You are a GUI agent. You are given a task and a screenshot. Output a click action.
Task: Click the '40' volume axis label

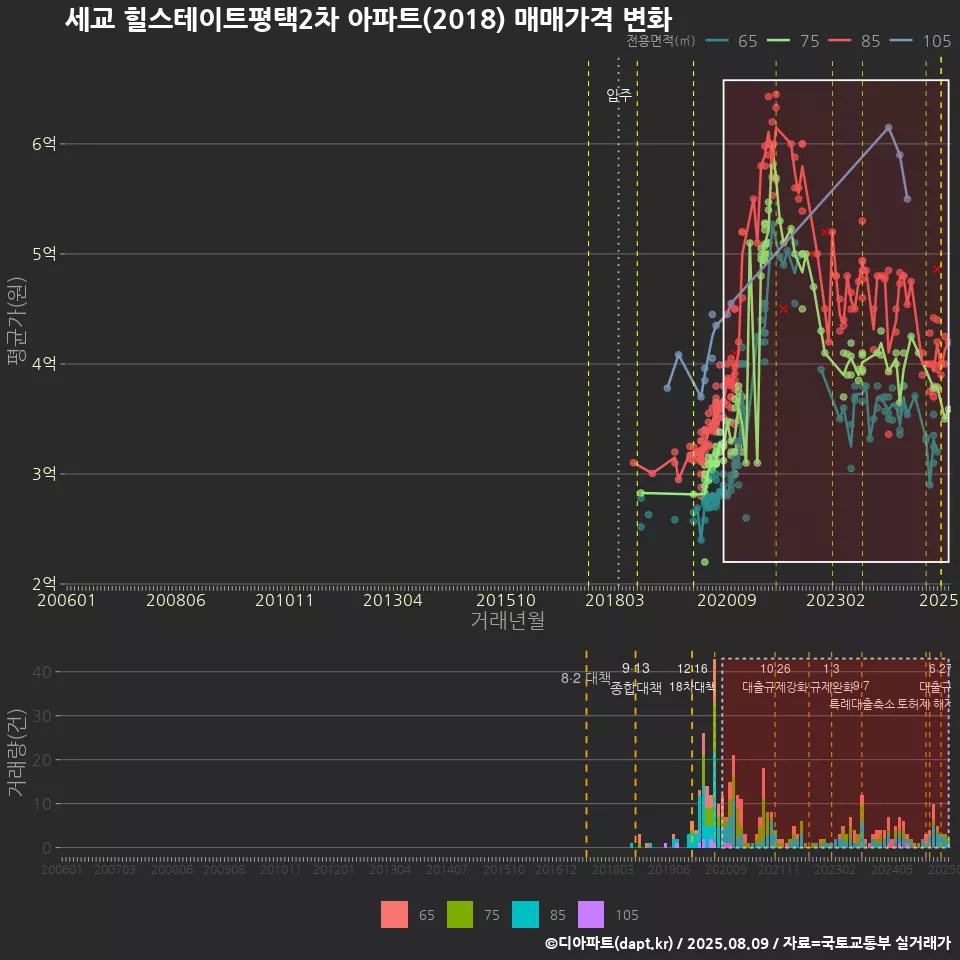pos(42,672)
